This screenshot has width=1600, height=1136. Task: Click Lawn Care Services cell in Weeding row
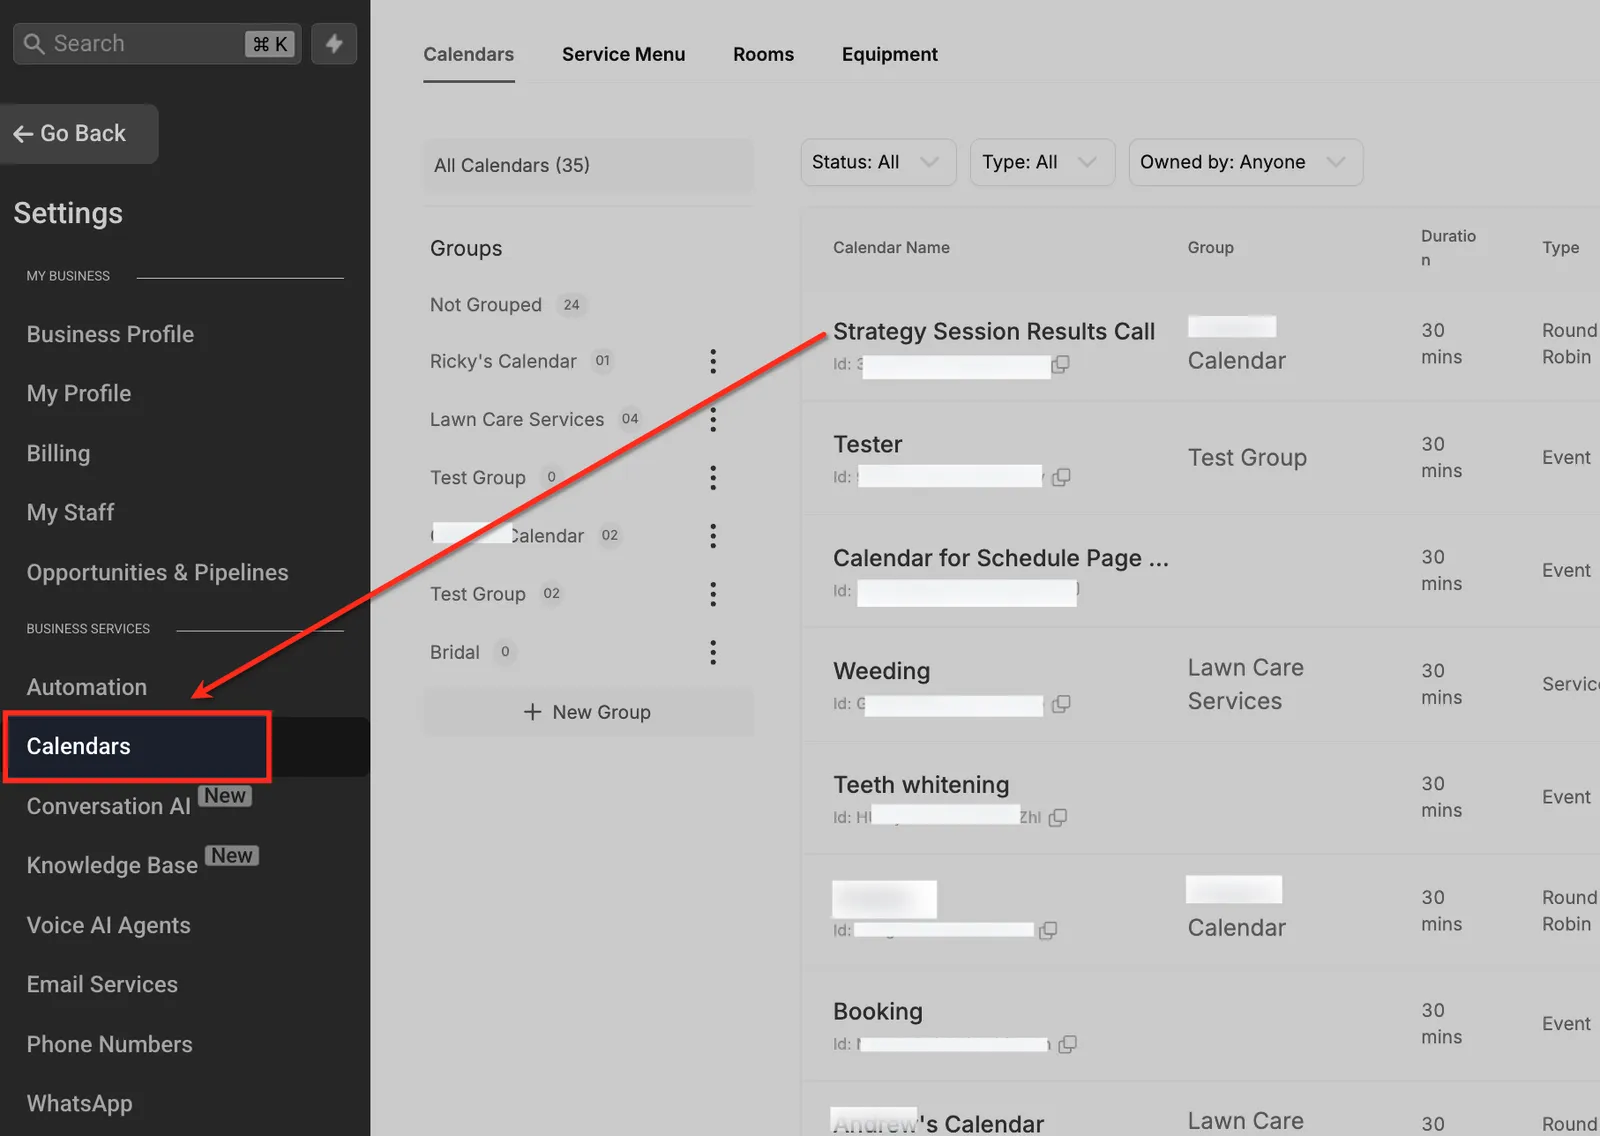pos(1245,684)
